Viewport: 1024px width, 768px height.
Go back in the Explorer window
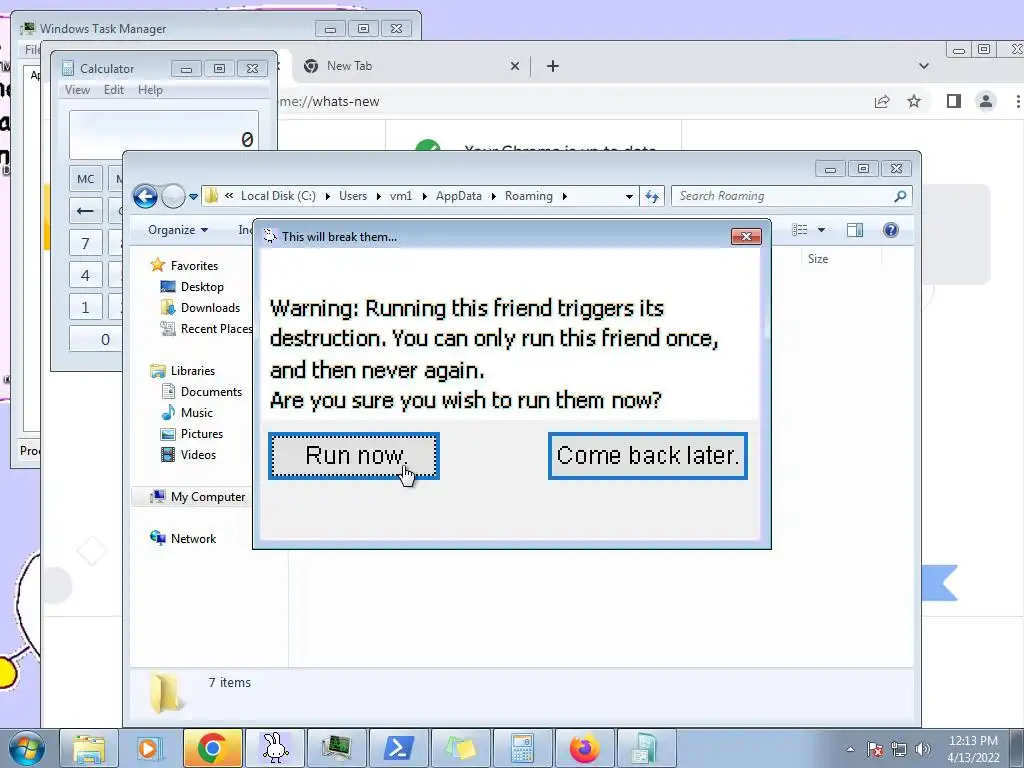(145, 196)
